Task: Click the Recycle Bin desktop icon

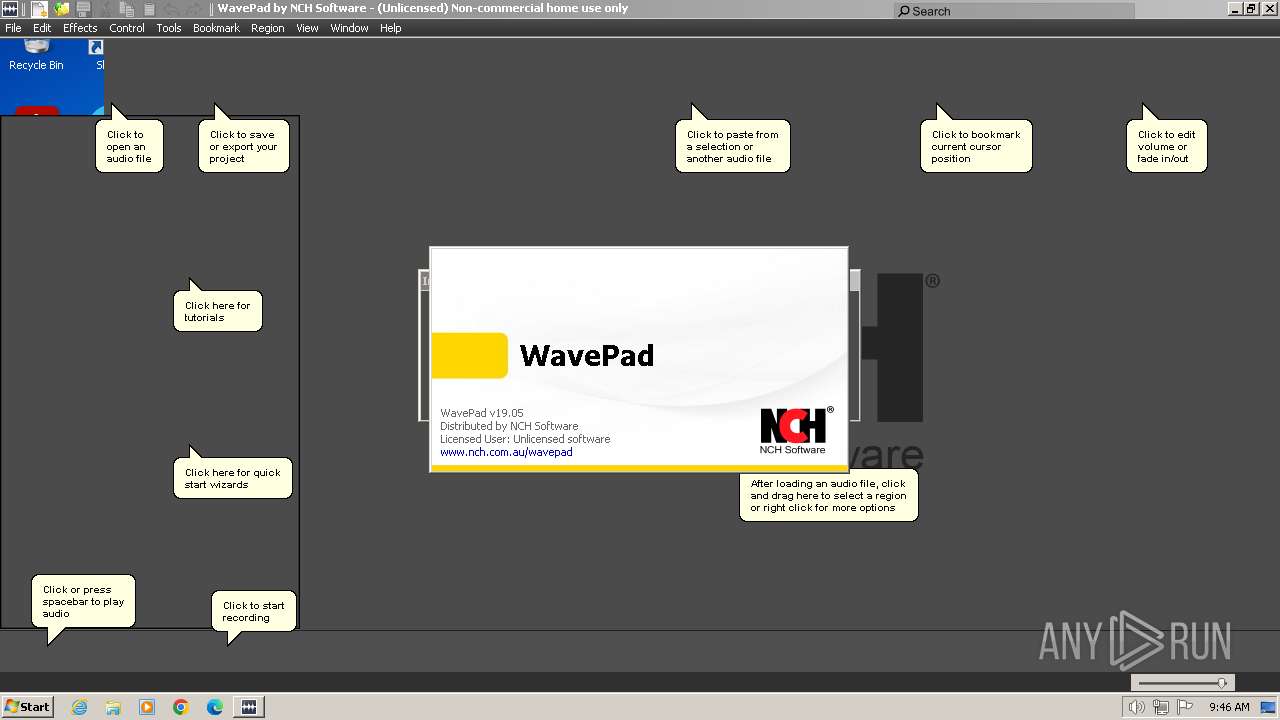Action: point(36,56)
